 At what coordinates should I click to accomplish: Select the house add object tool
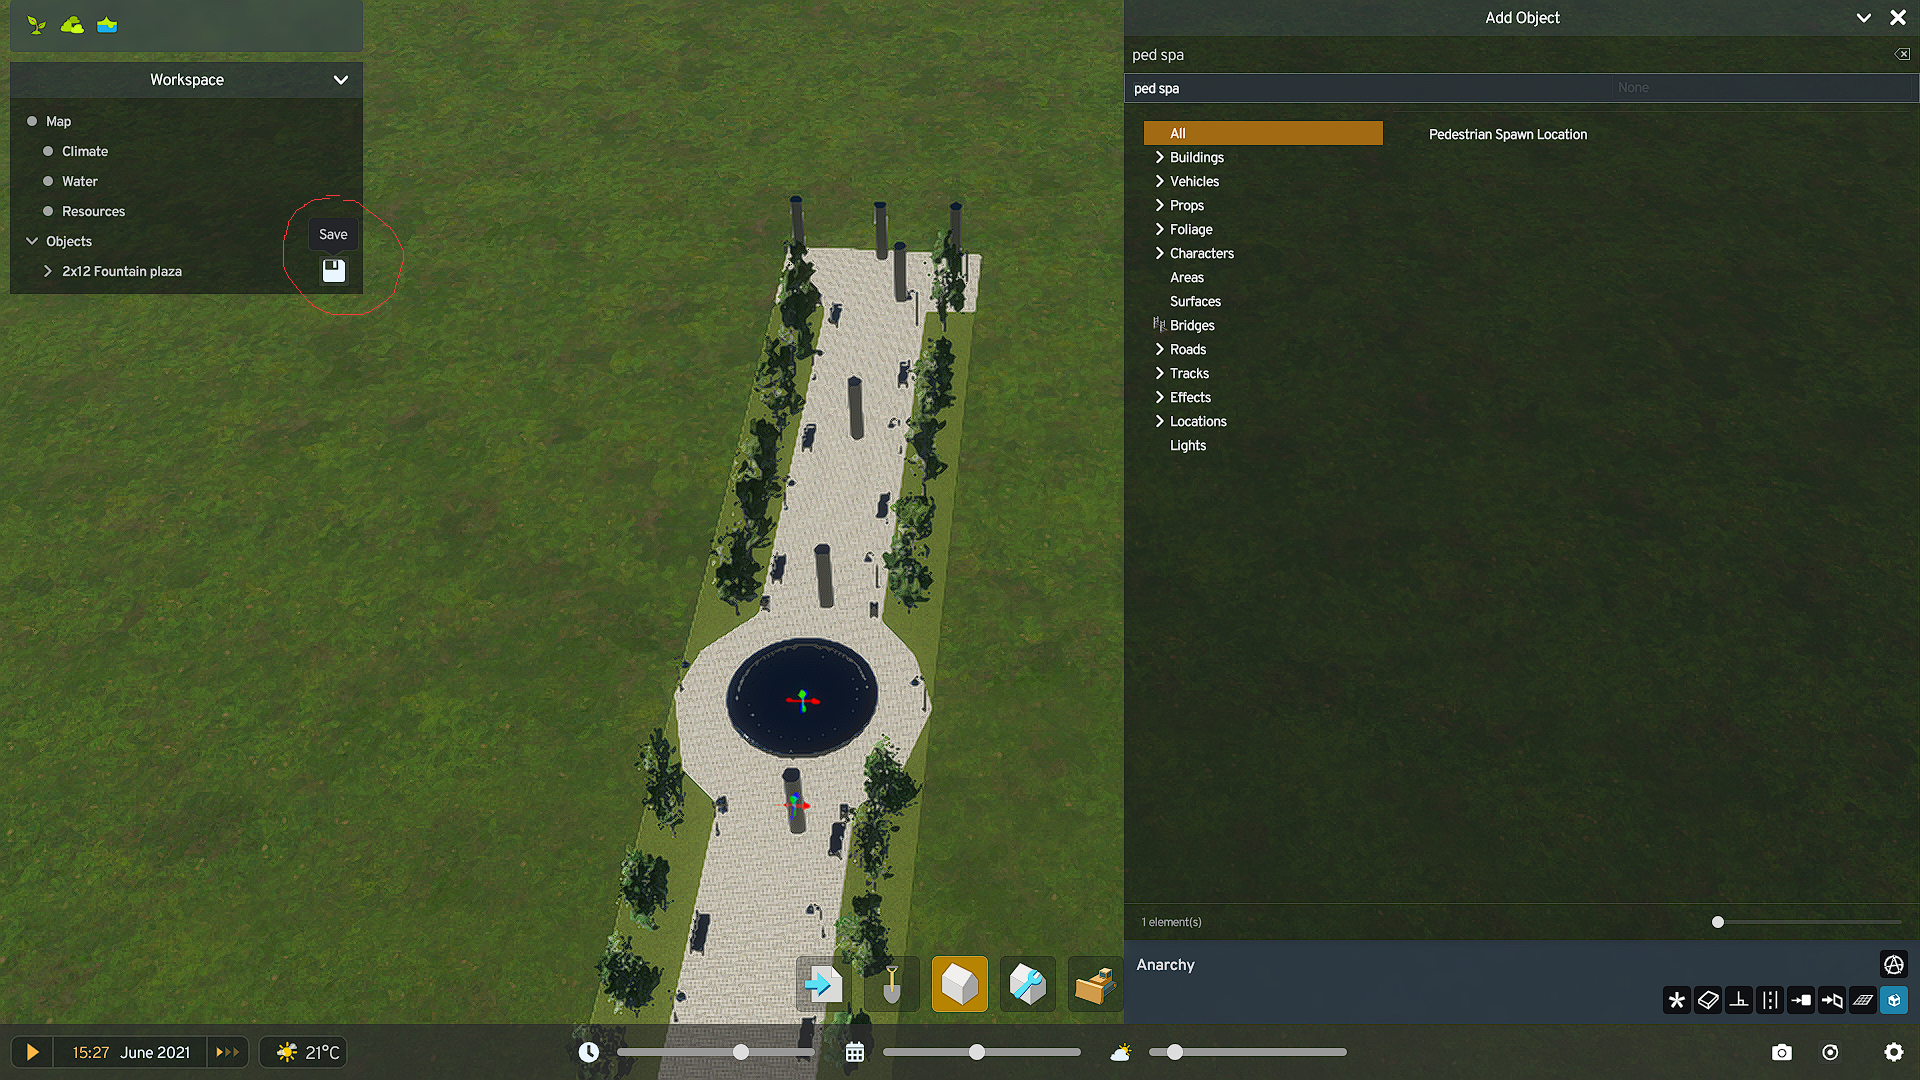tap(959, 984)
